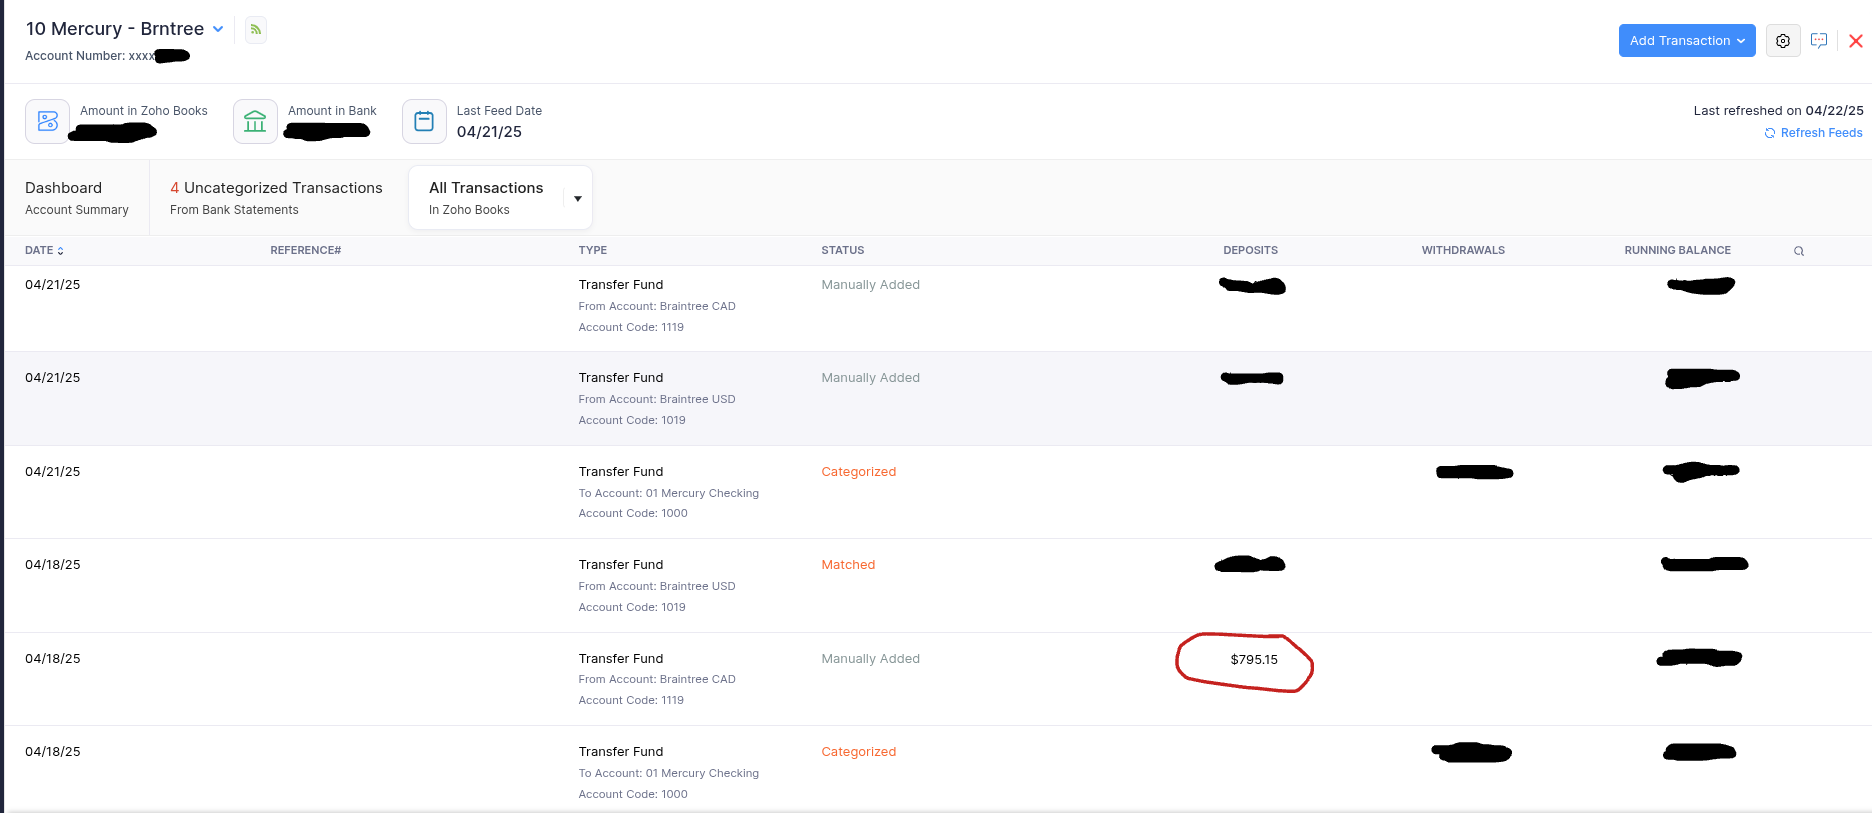Click Categorized status on 04/21/25 row
Image resolution: width=1872 pixels, height=813 pixels.
point(859,472)
